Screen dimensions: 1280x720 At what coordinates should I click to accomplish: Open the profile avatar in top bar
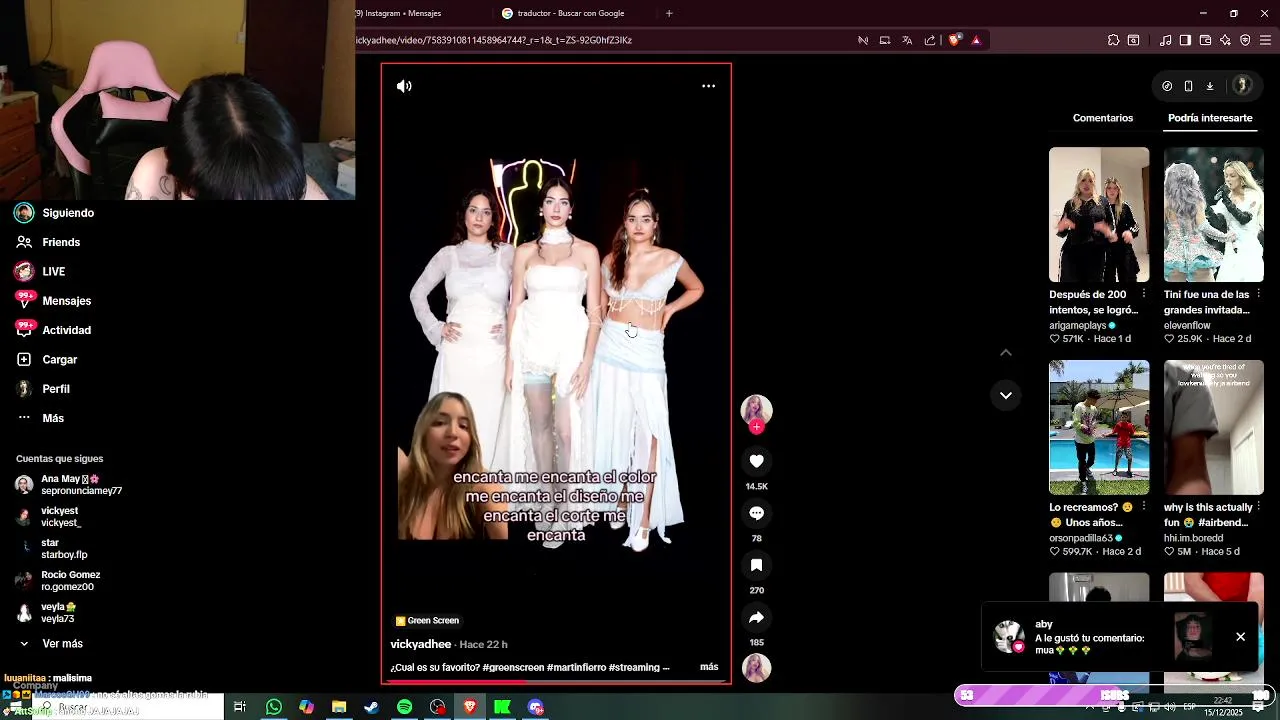click(x=1242, y=86)
